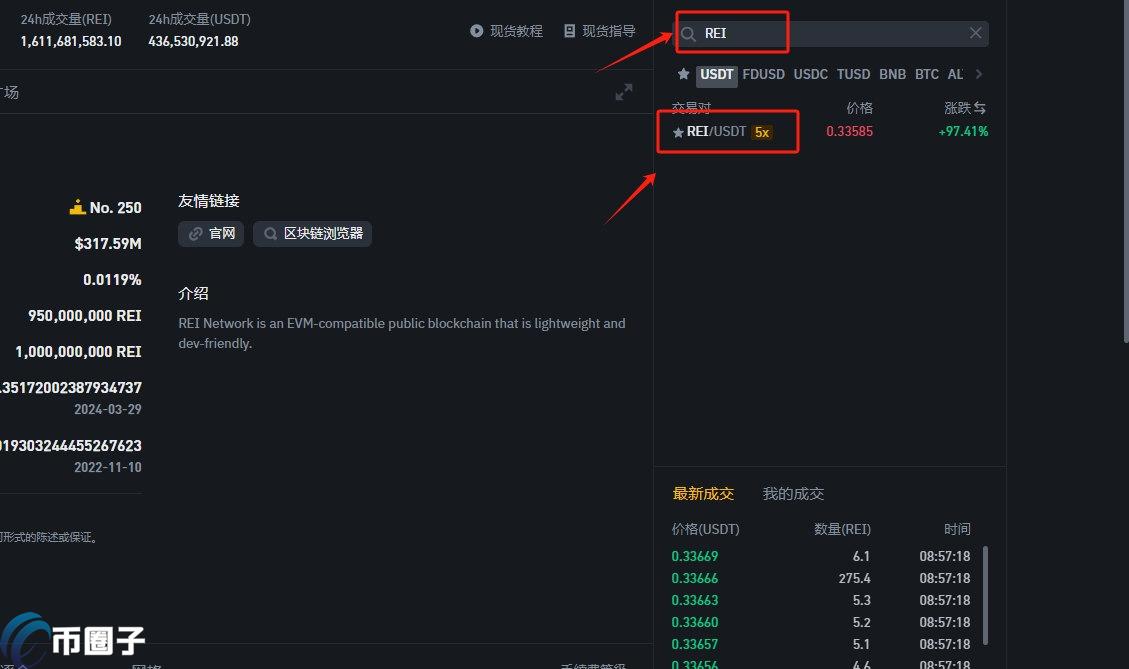
Task: Expand the market panel to fullscreen
Action: [624, 92]
